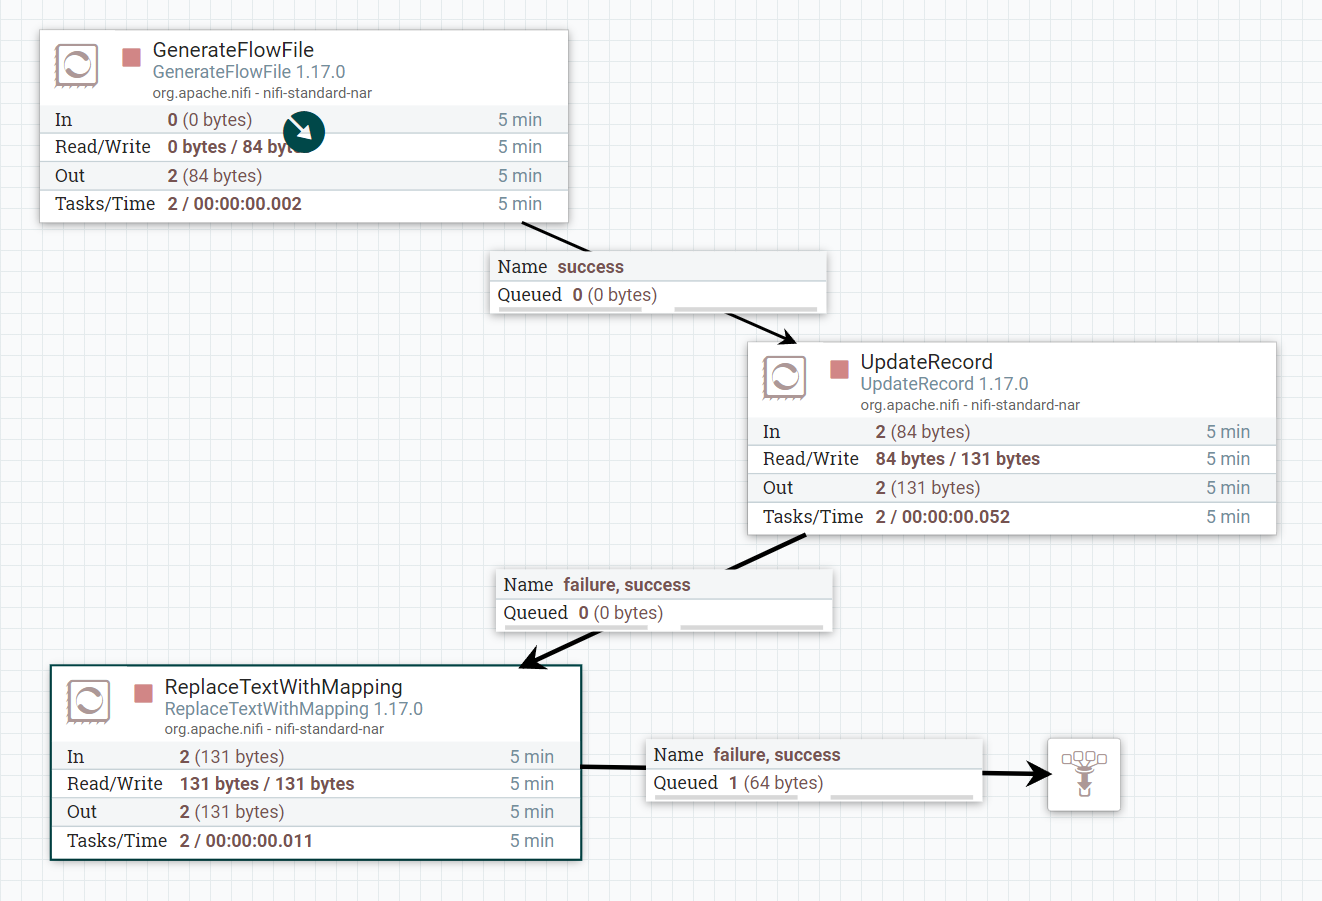Click the Tasks/Time row in UpdateRecord
1322x901 pixels.
click(1011, 517)
